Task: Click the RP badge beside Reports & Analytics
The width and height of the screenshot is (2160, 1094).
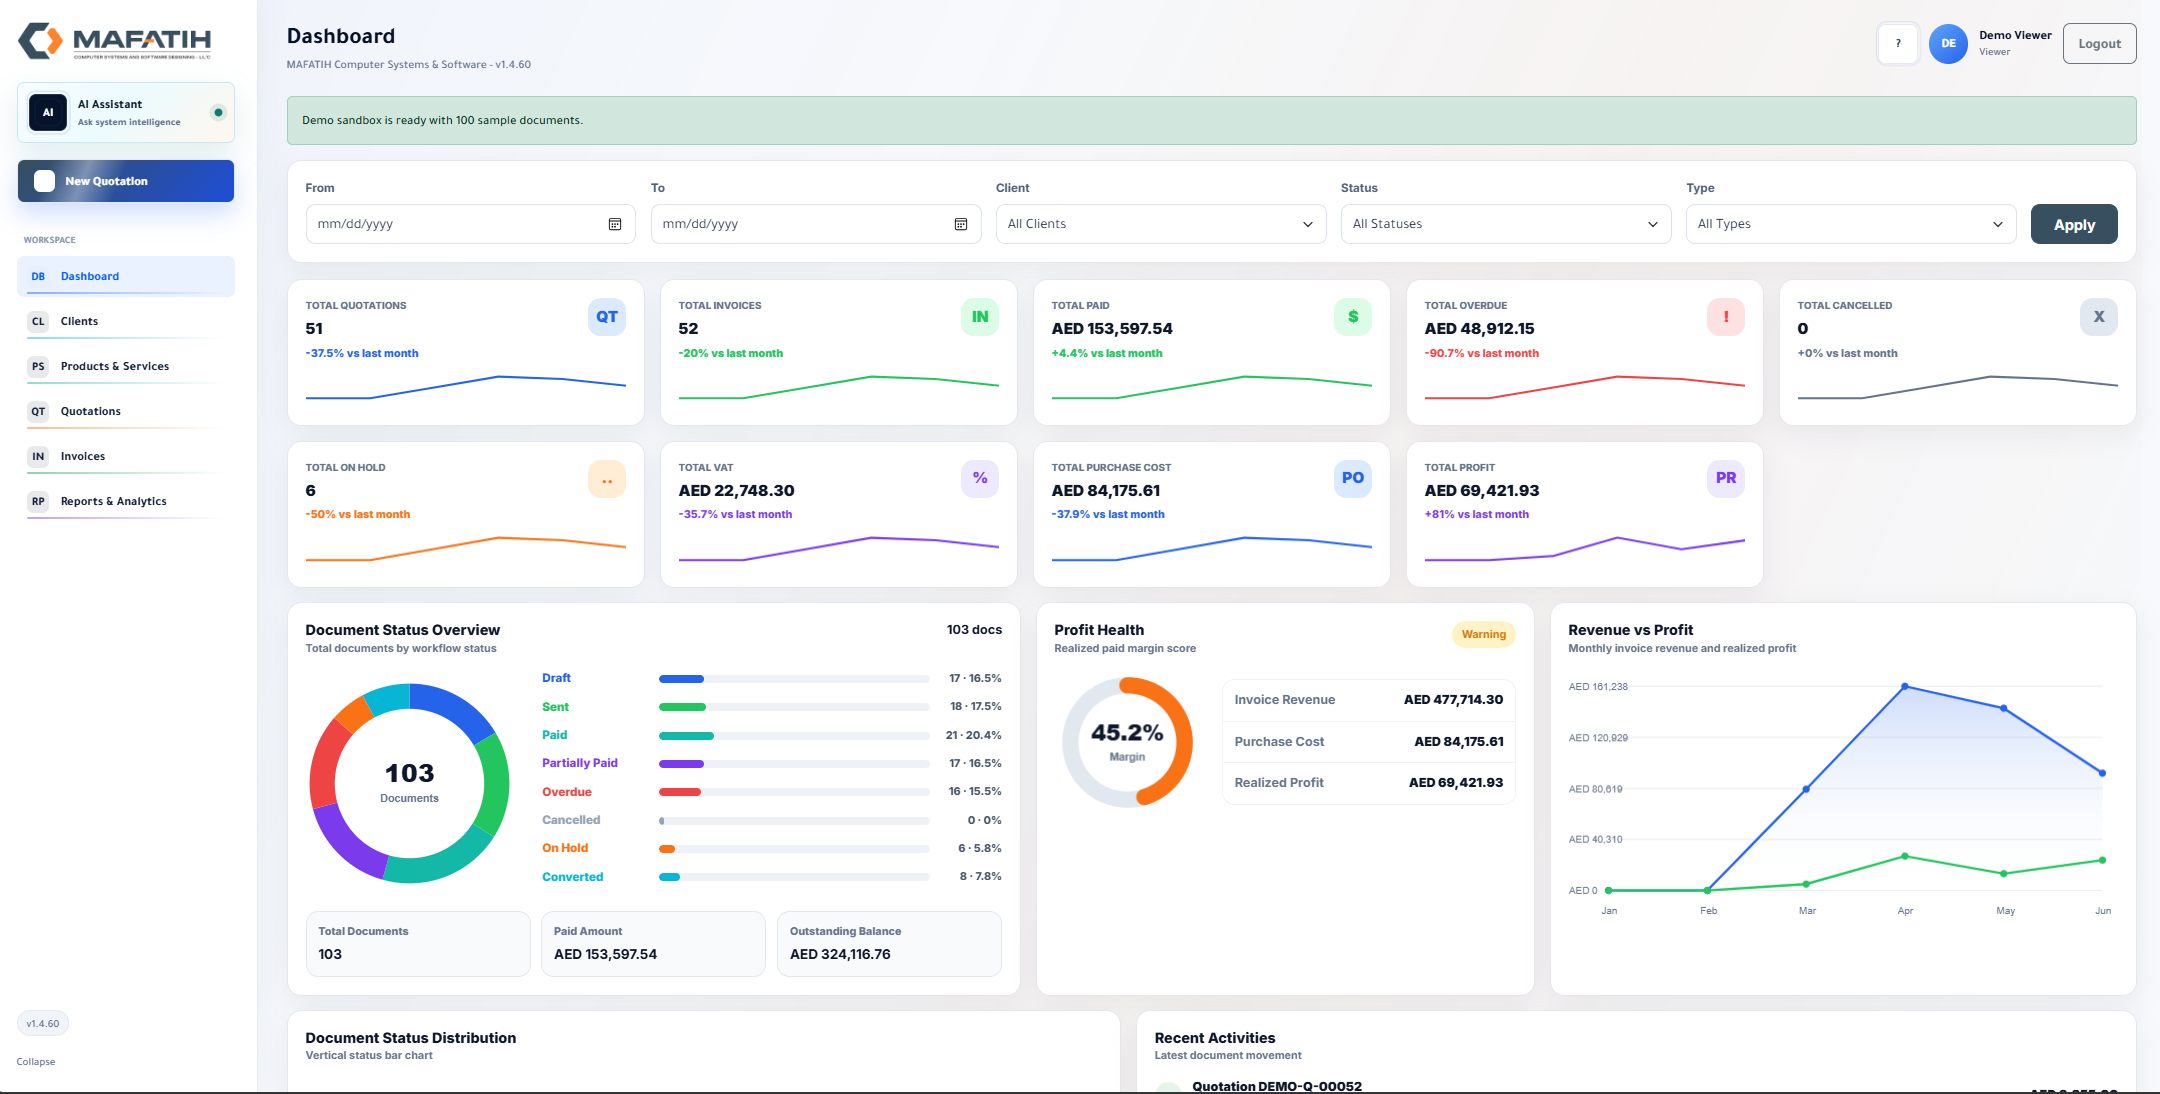Action: point(38,501)
